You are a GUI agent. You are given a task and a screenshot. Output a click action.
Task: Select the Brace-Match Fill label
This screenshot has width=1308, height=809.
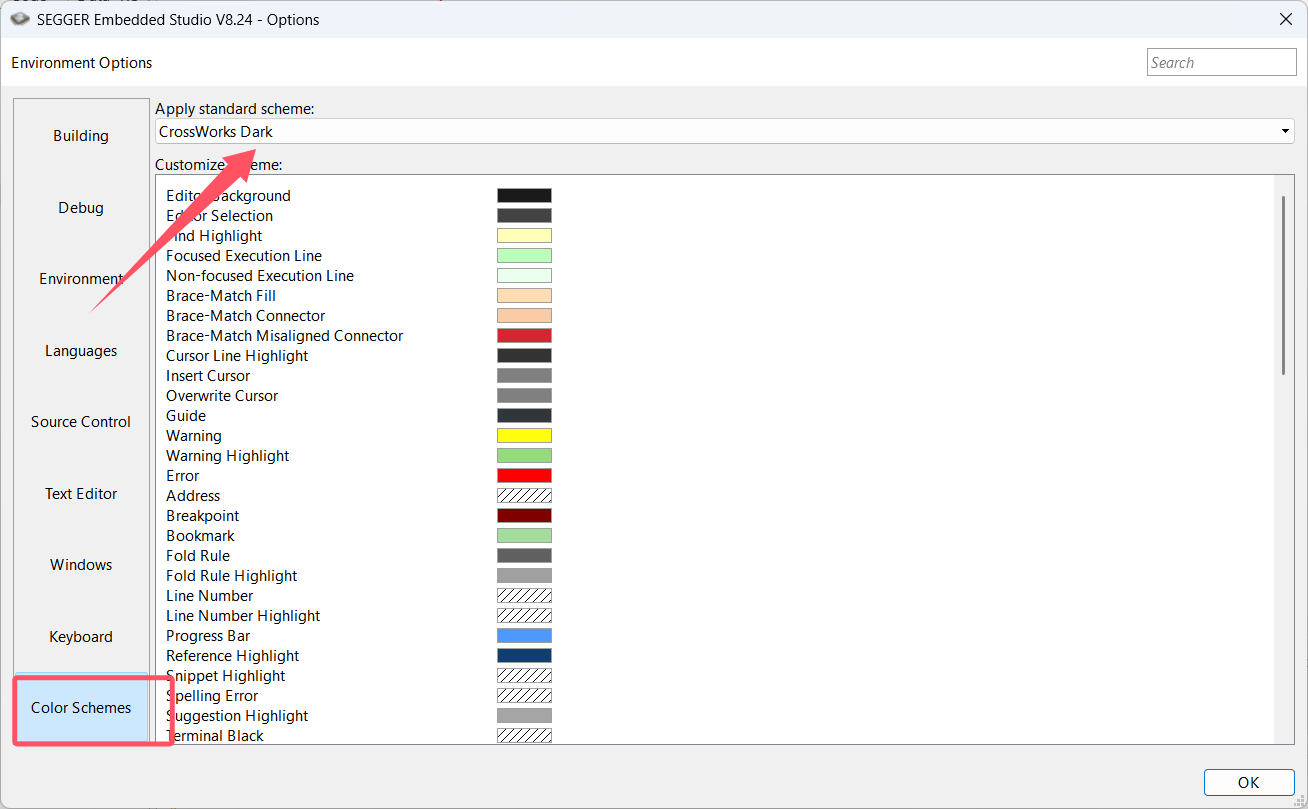pyautogui.click(x=221, y=296)
